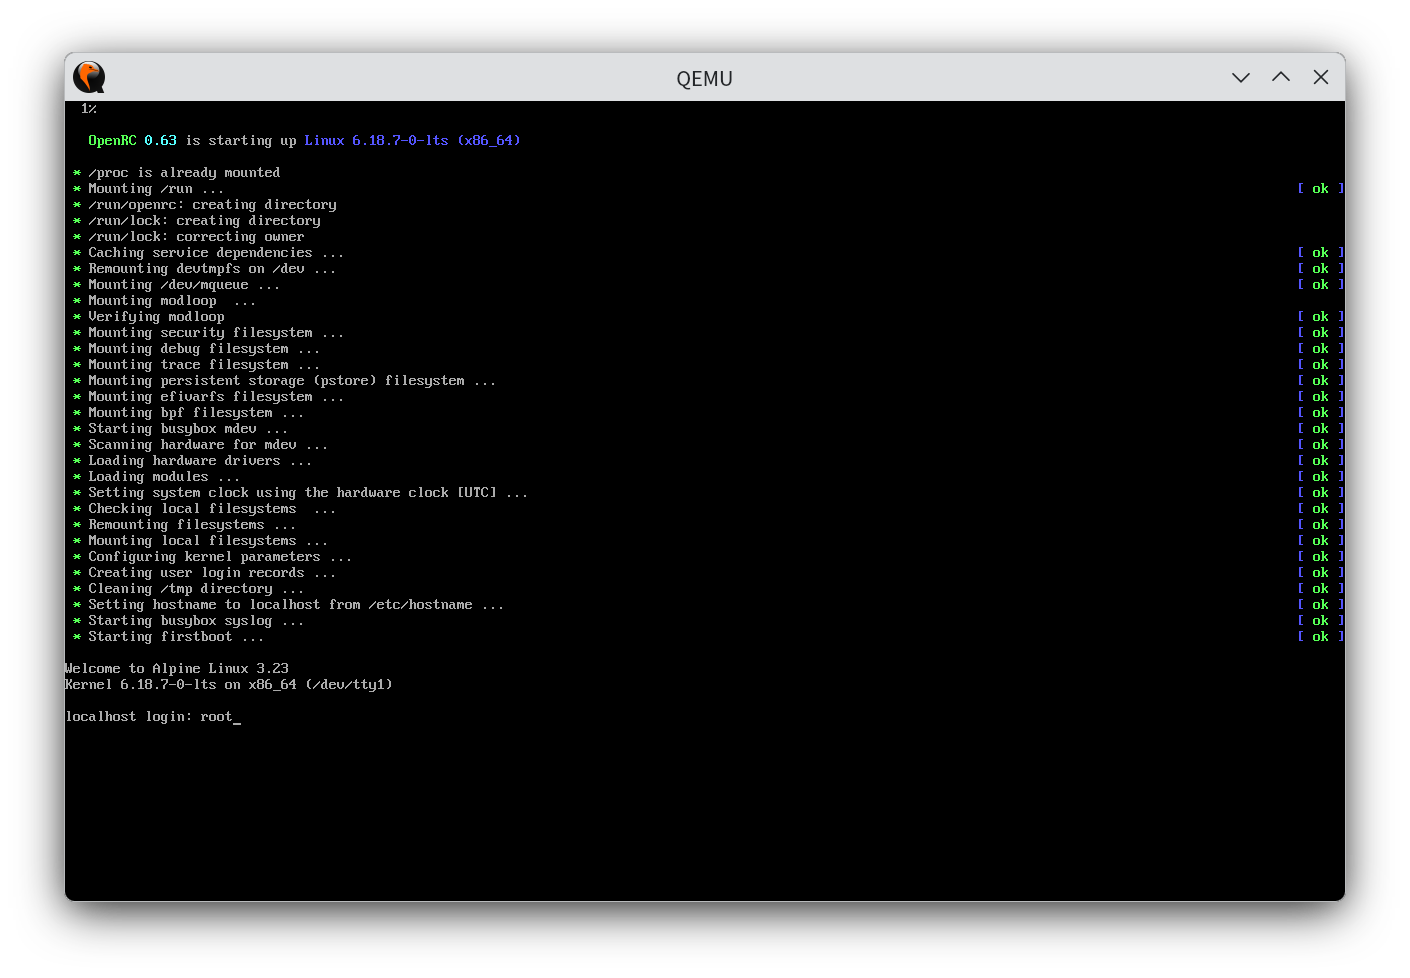1410x978 pixels.
Task: Click the "/proc is already mounted" line
Action: click(184, 173)
